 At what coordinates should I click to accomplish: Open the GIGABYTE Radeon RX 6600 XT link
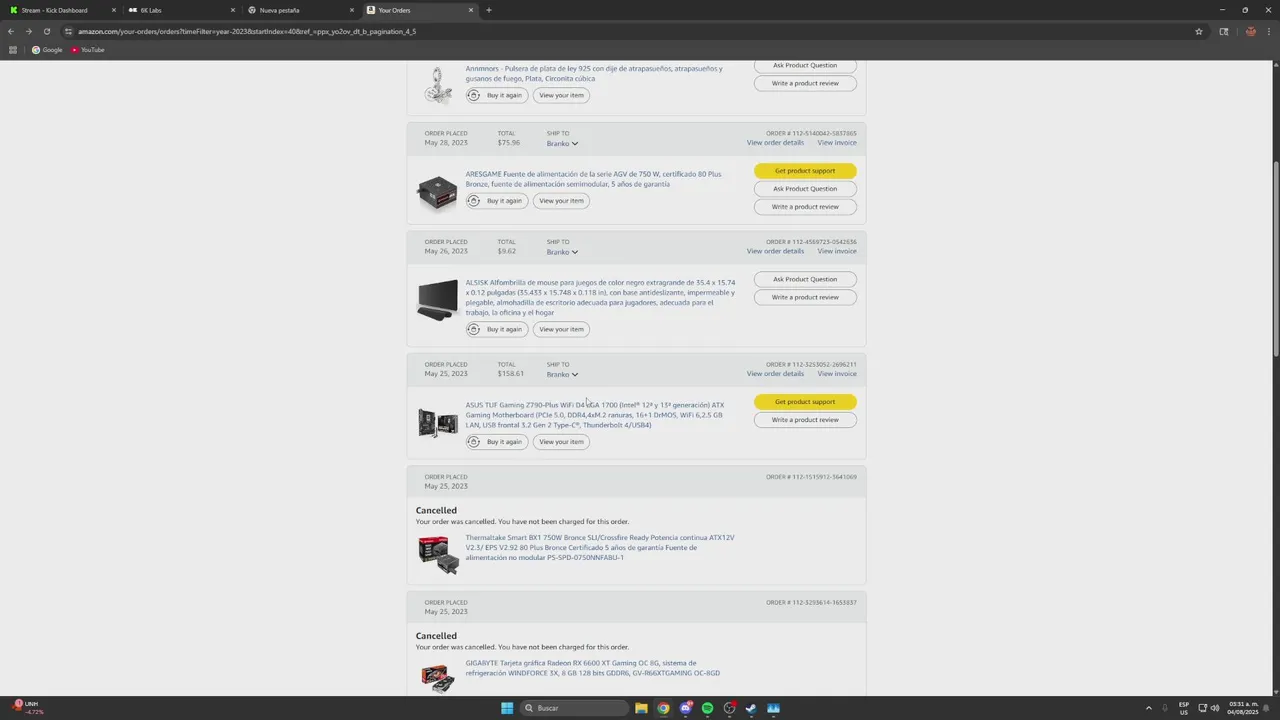(592, 668)
